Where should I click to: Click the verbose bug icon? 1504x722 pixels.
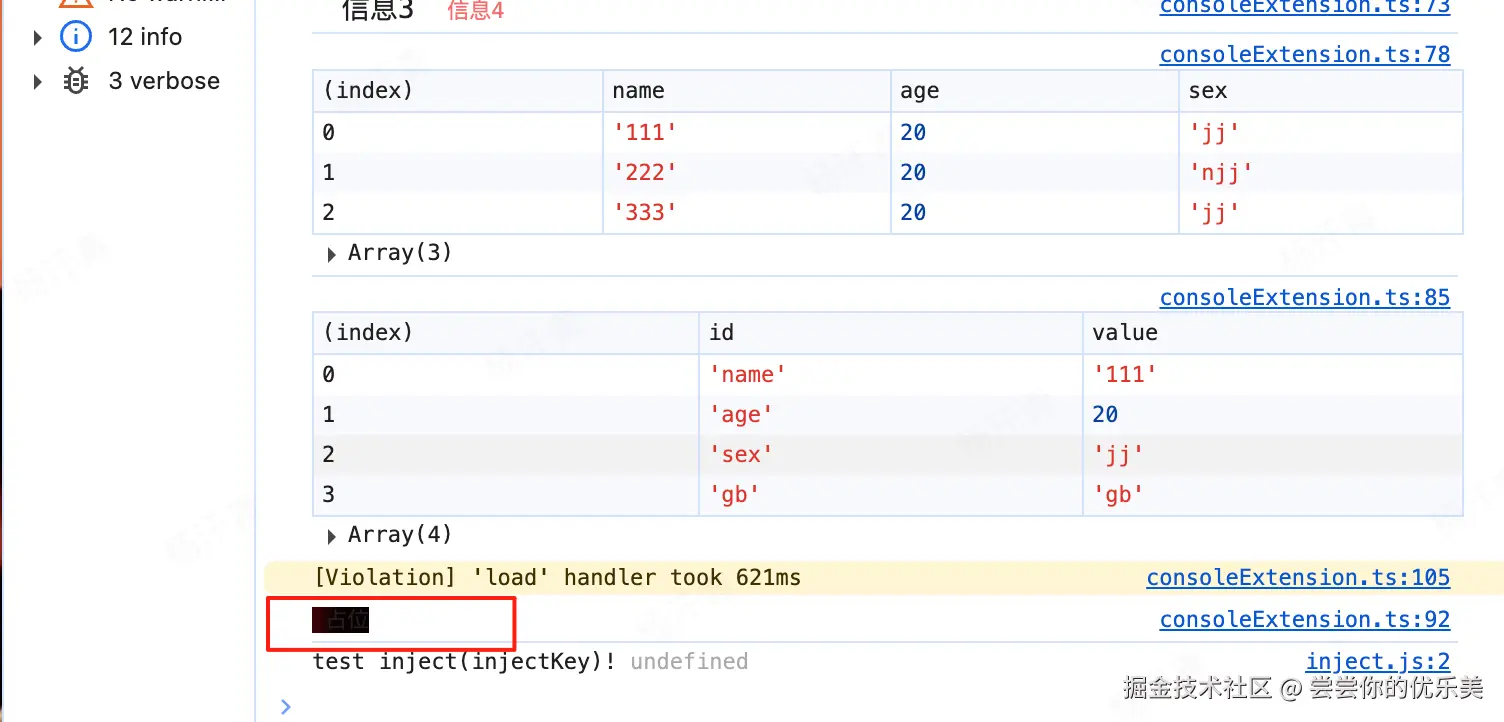pyautogui.click(x=76, y=81)
